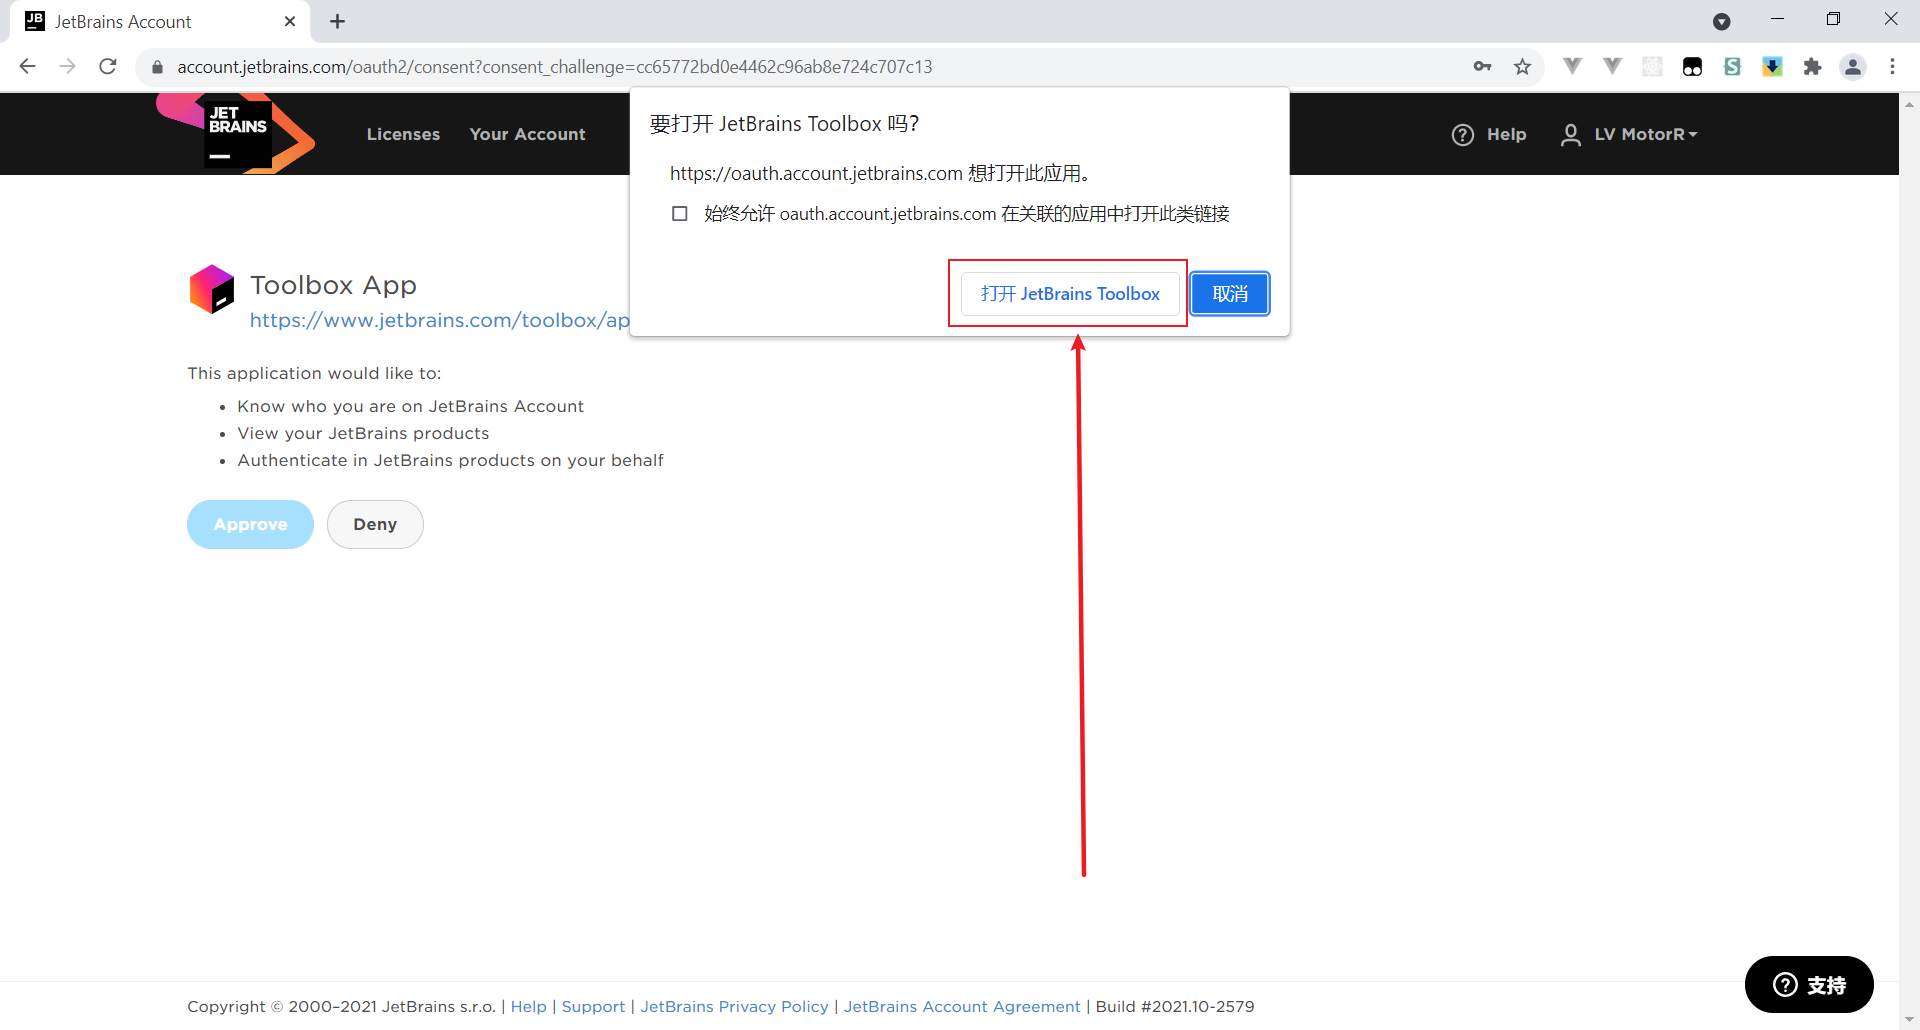Image resolution: width=1920 pixels, height=1030 pixels.
Task: Open the footer Help link
Action: coord(529,1006)
